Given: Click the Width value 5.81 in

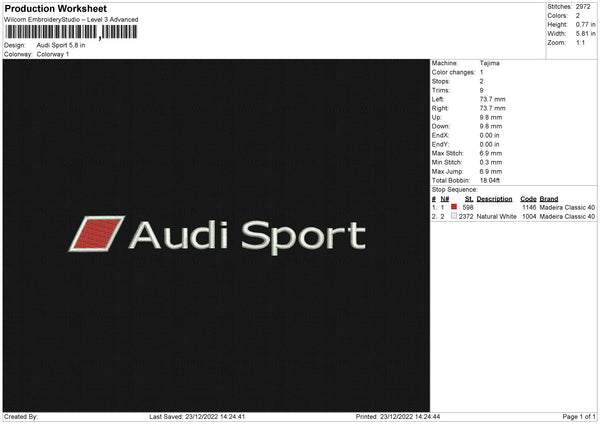Looking at the screenshot, I should click(x=585, y=34).
